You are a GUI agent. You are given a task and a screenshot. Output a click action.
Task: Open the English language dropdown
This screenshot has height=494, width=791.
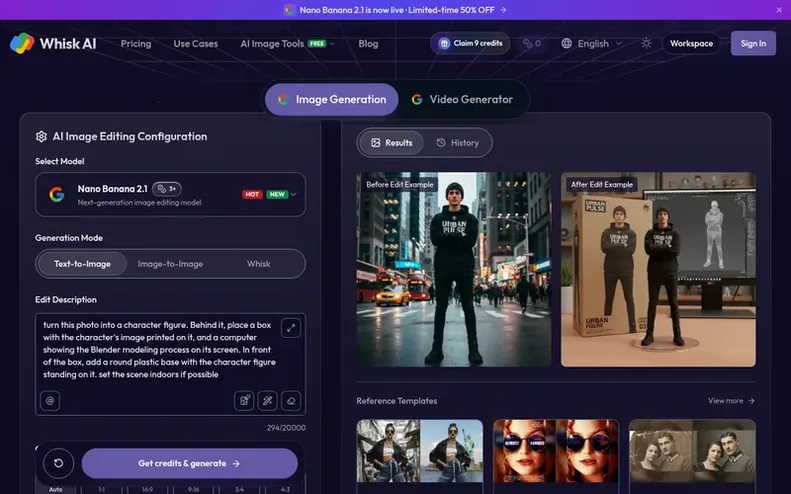591,43
